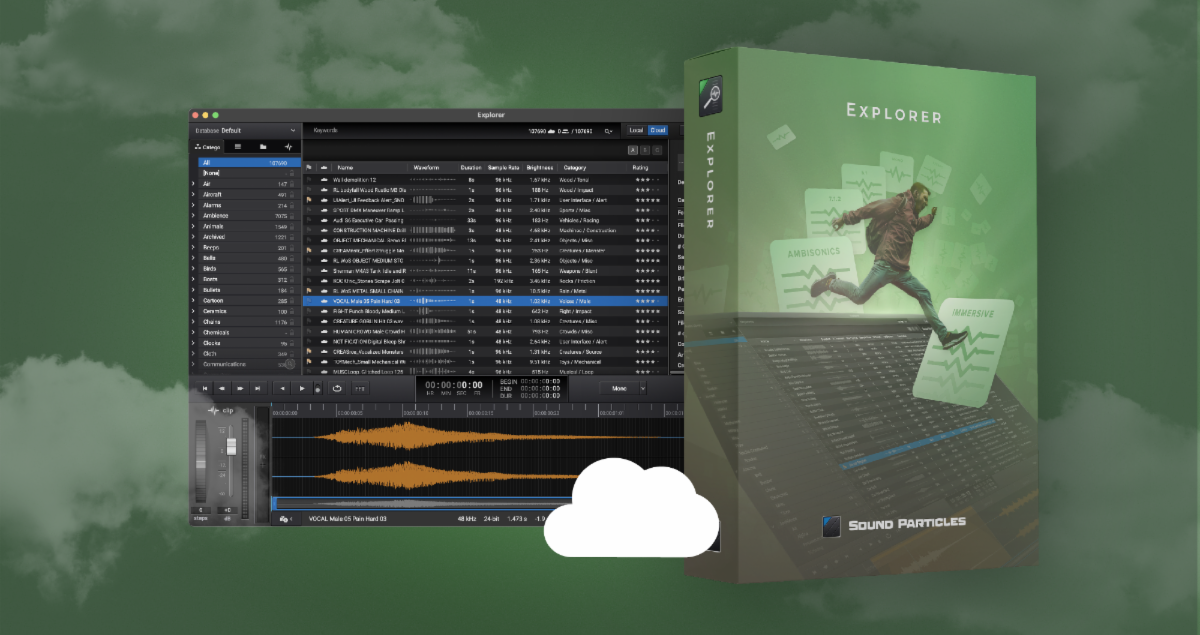Image resolution: width=1200 pixels, height=635 pixels.
Task: Expand the Alarms category
Action: (193, 205)
